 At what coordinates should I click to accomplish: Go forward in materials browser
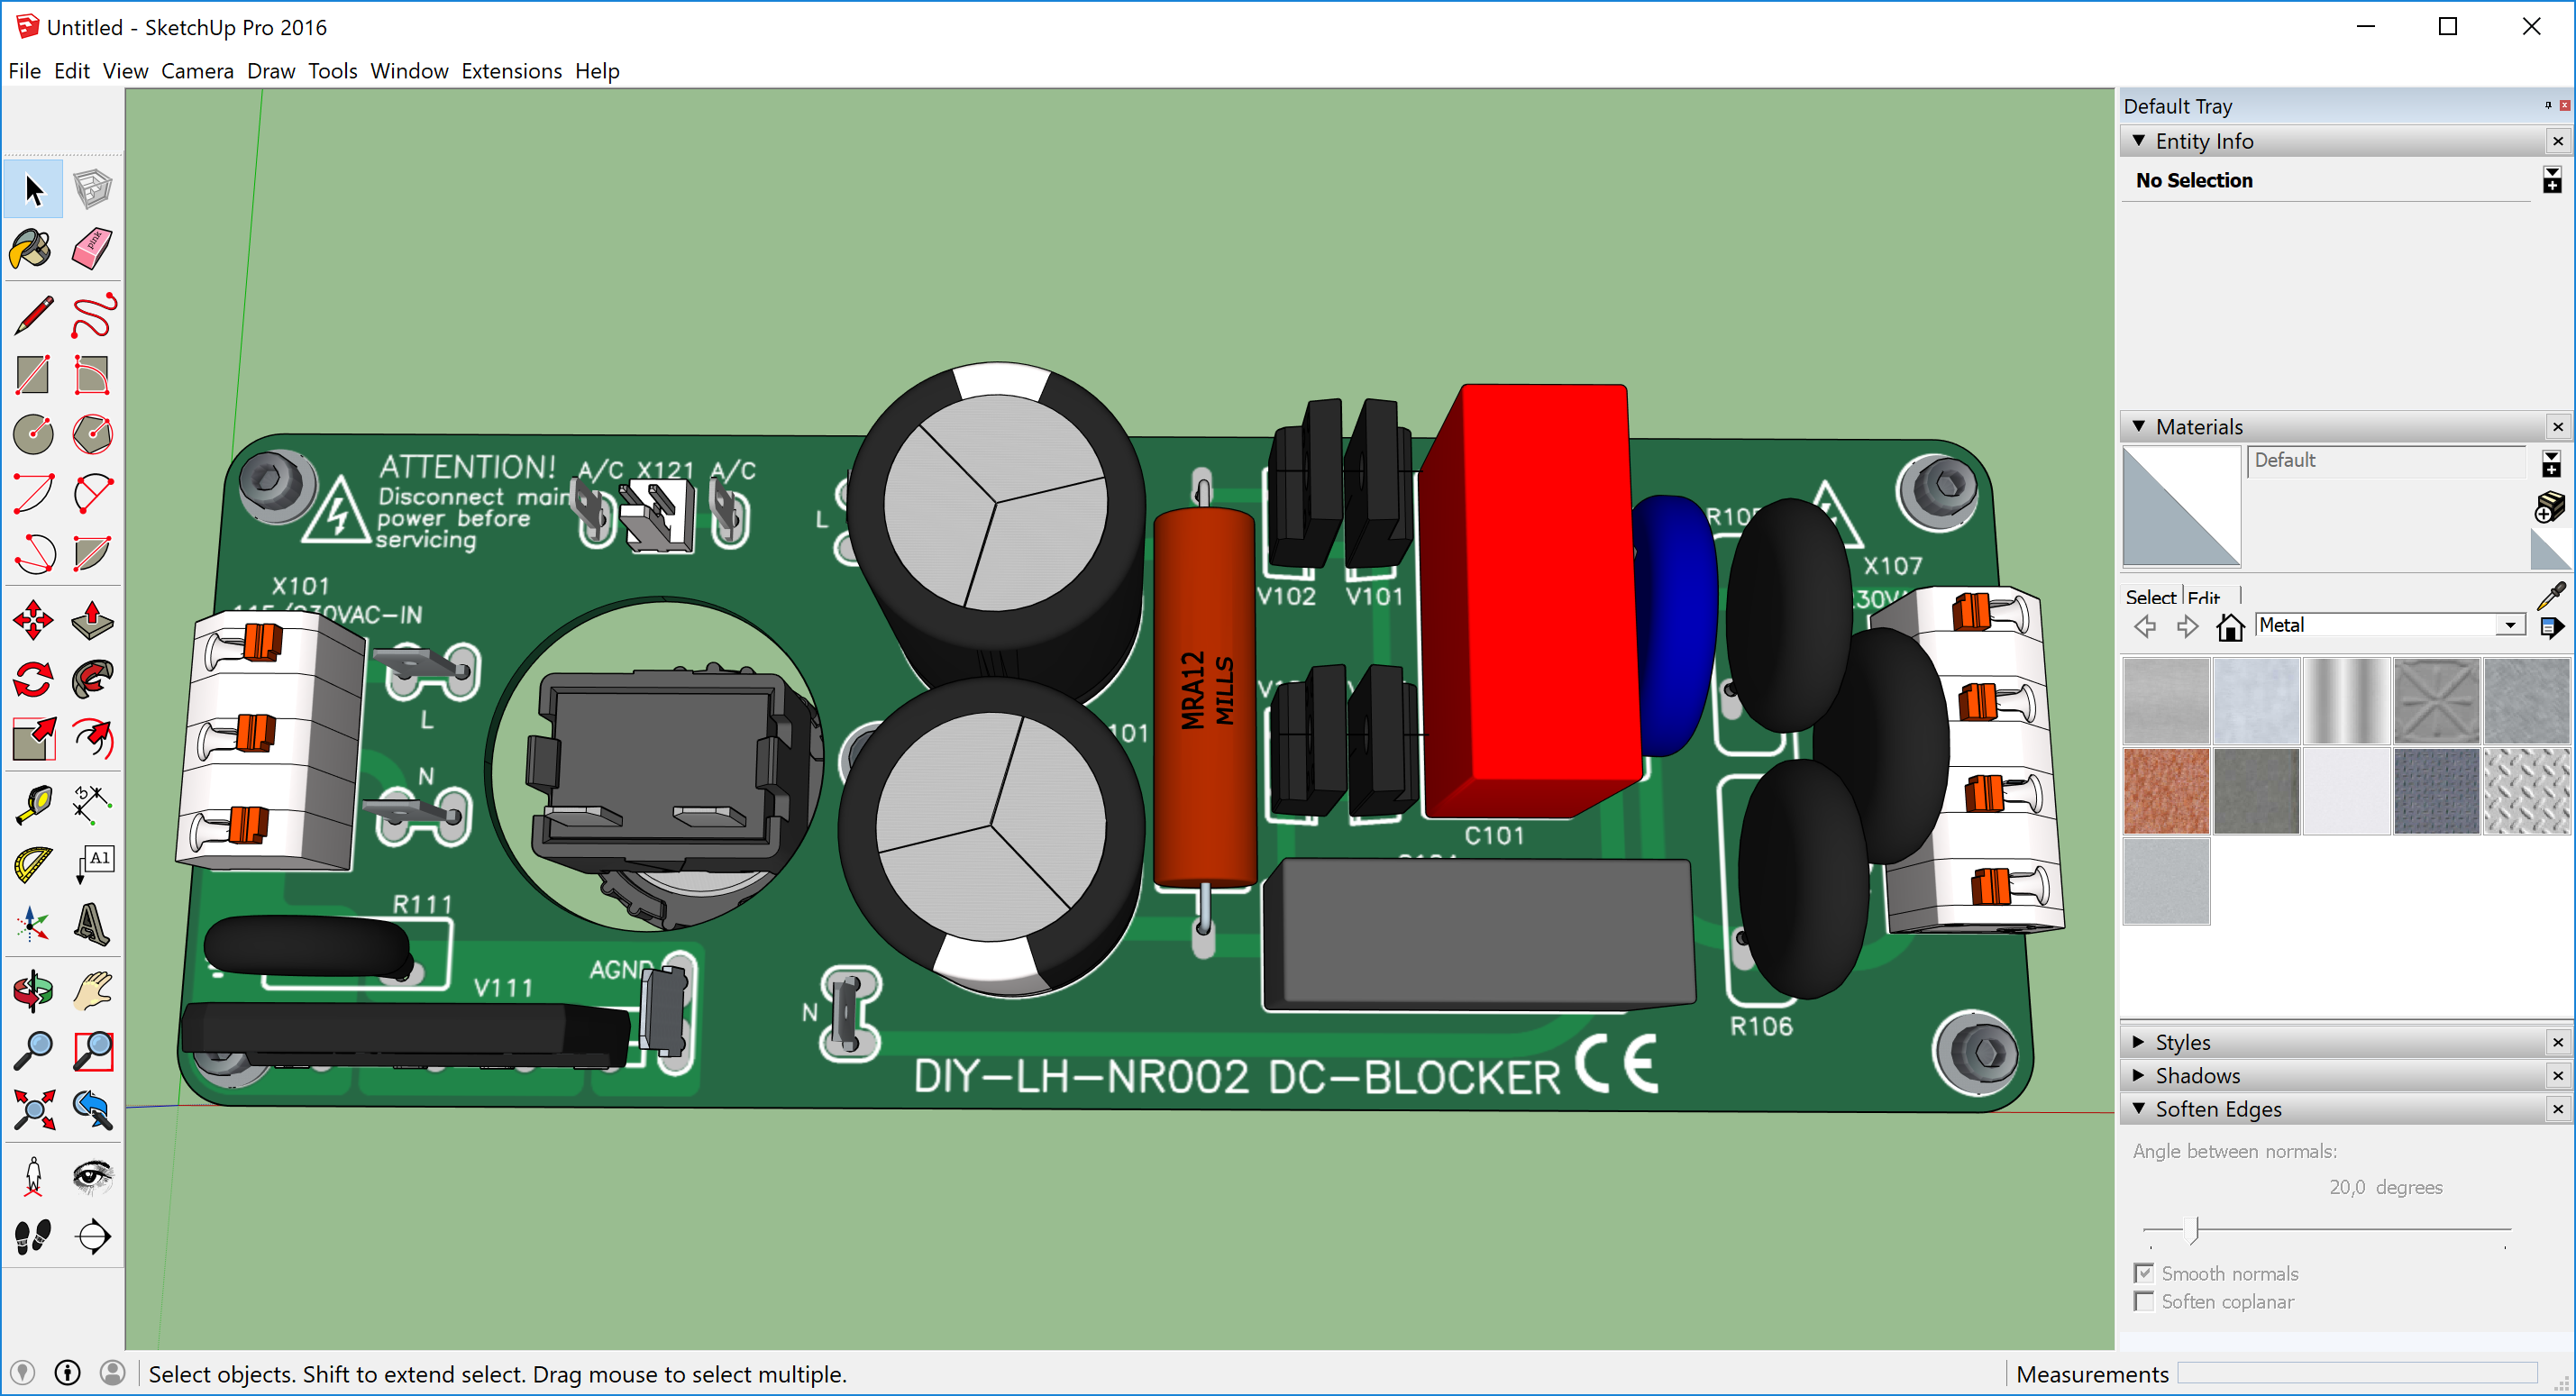2187,627
